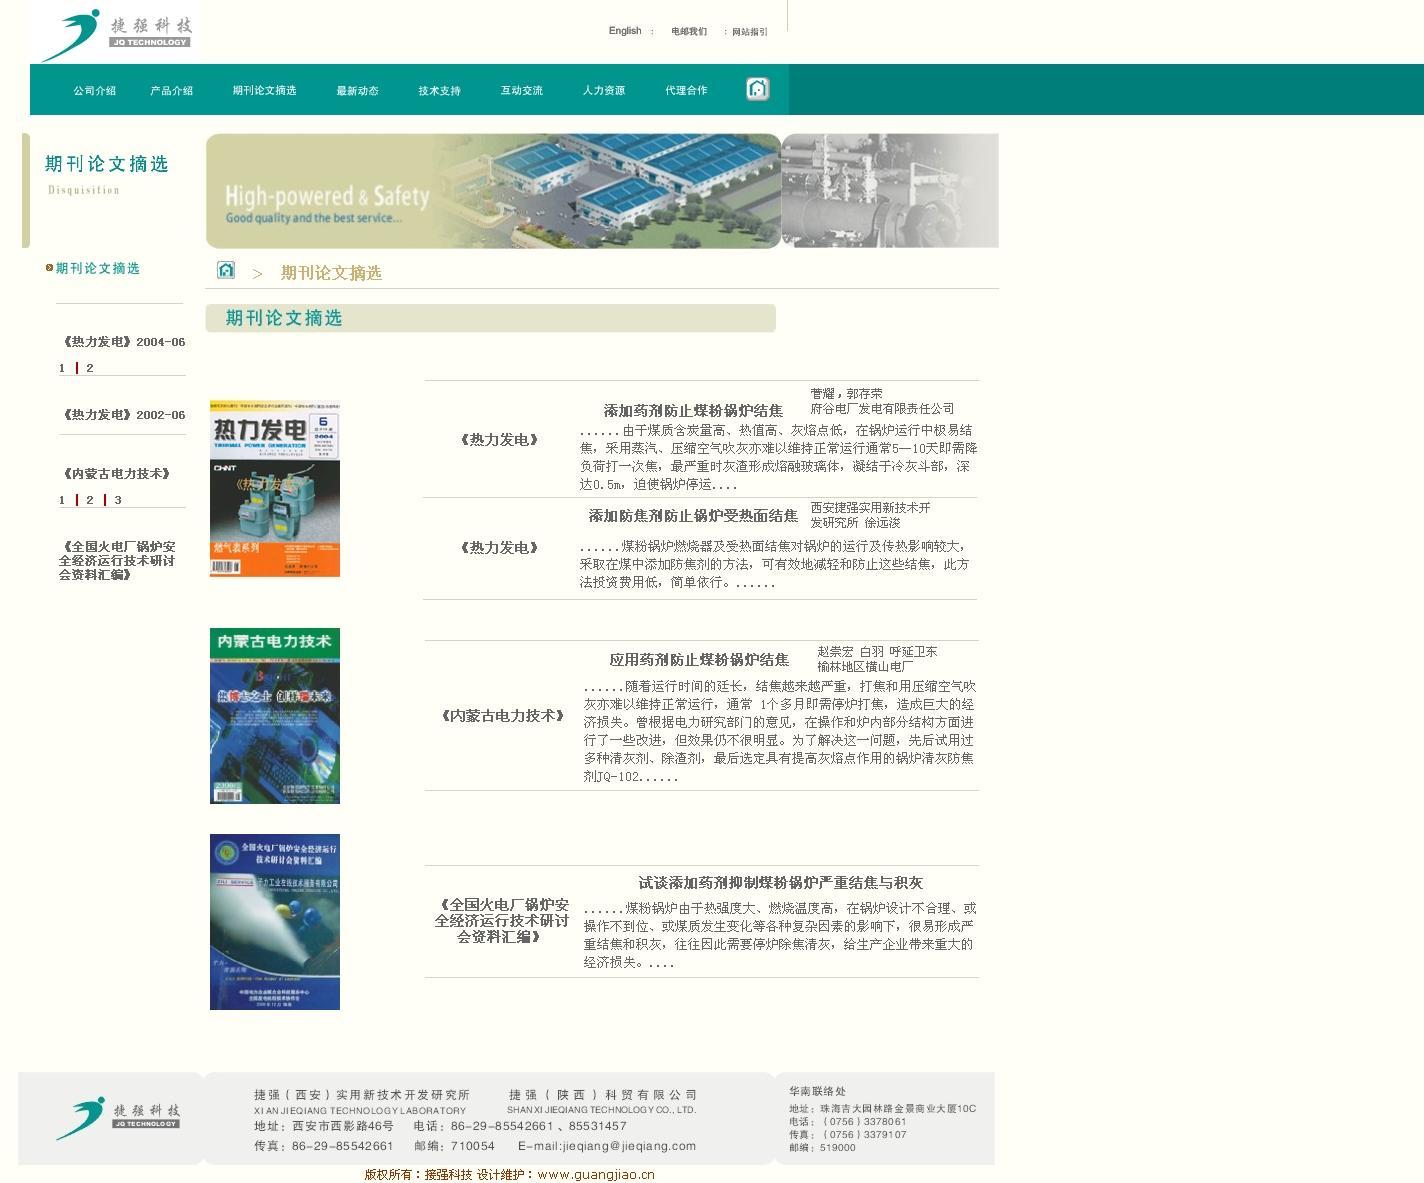Visit www.guangjiao.cn link in footer
This screenshot has height=1183, width=1424.
pyautogui.click(x=595, y=1175)
